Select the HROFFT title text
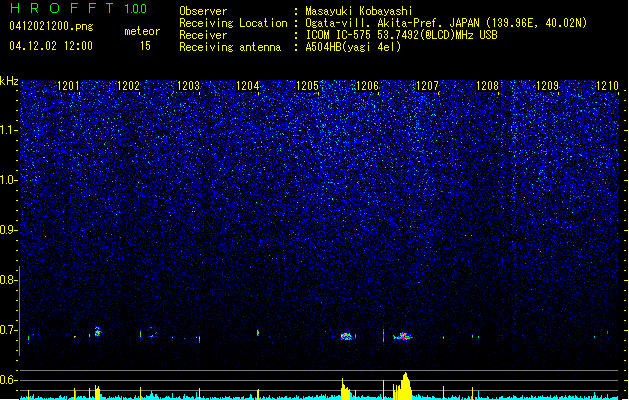This screenshot has height=400, width=629. pyautogui.click(x=62, y=8)
